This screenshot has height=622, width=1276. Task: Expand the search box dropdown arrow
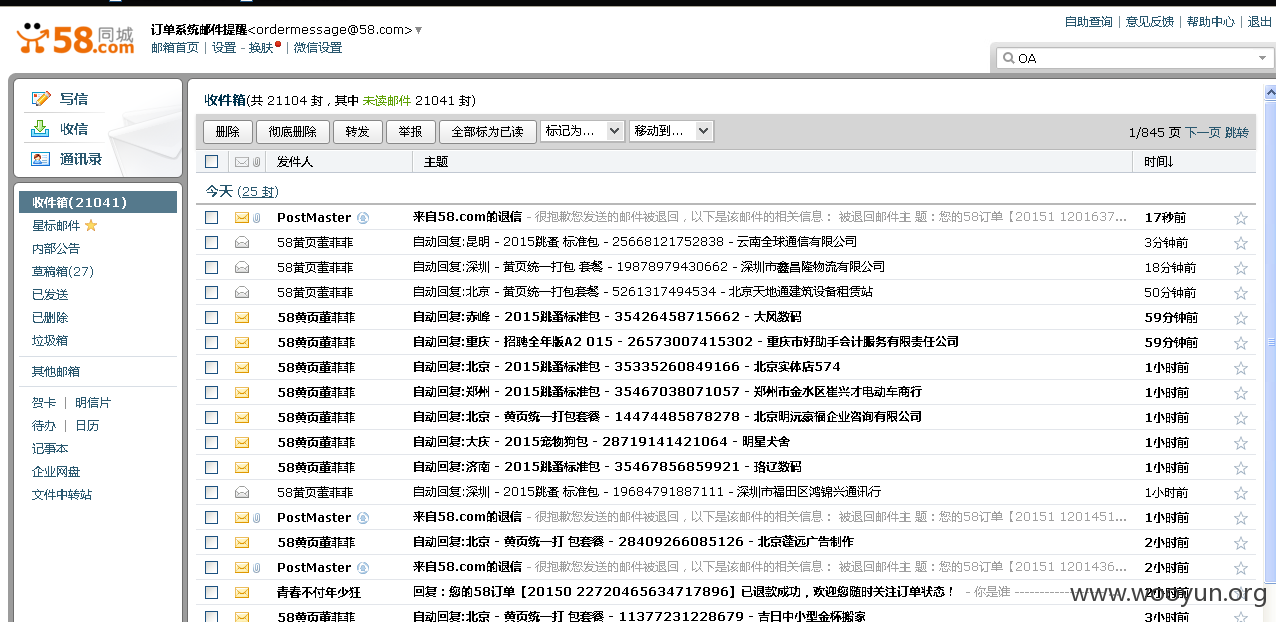point(1262,58)
